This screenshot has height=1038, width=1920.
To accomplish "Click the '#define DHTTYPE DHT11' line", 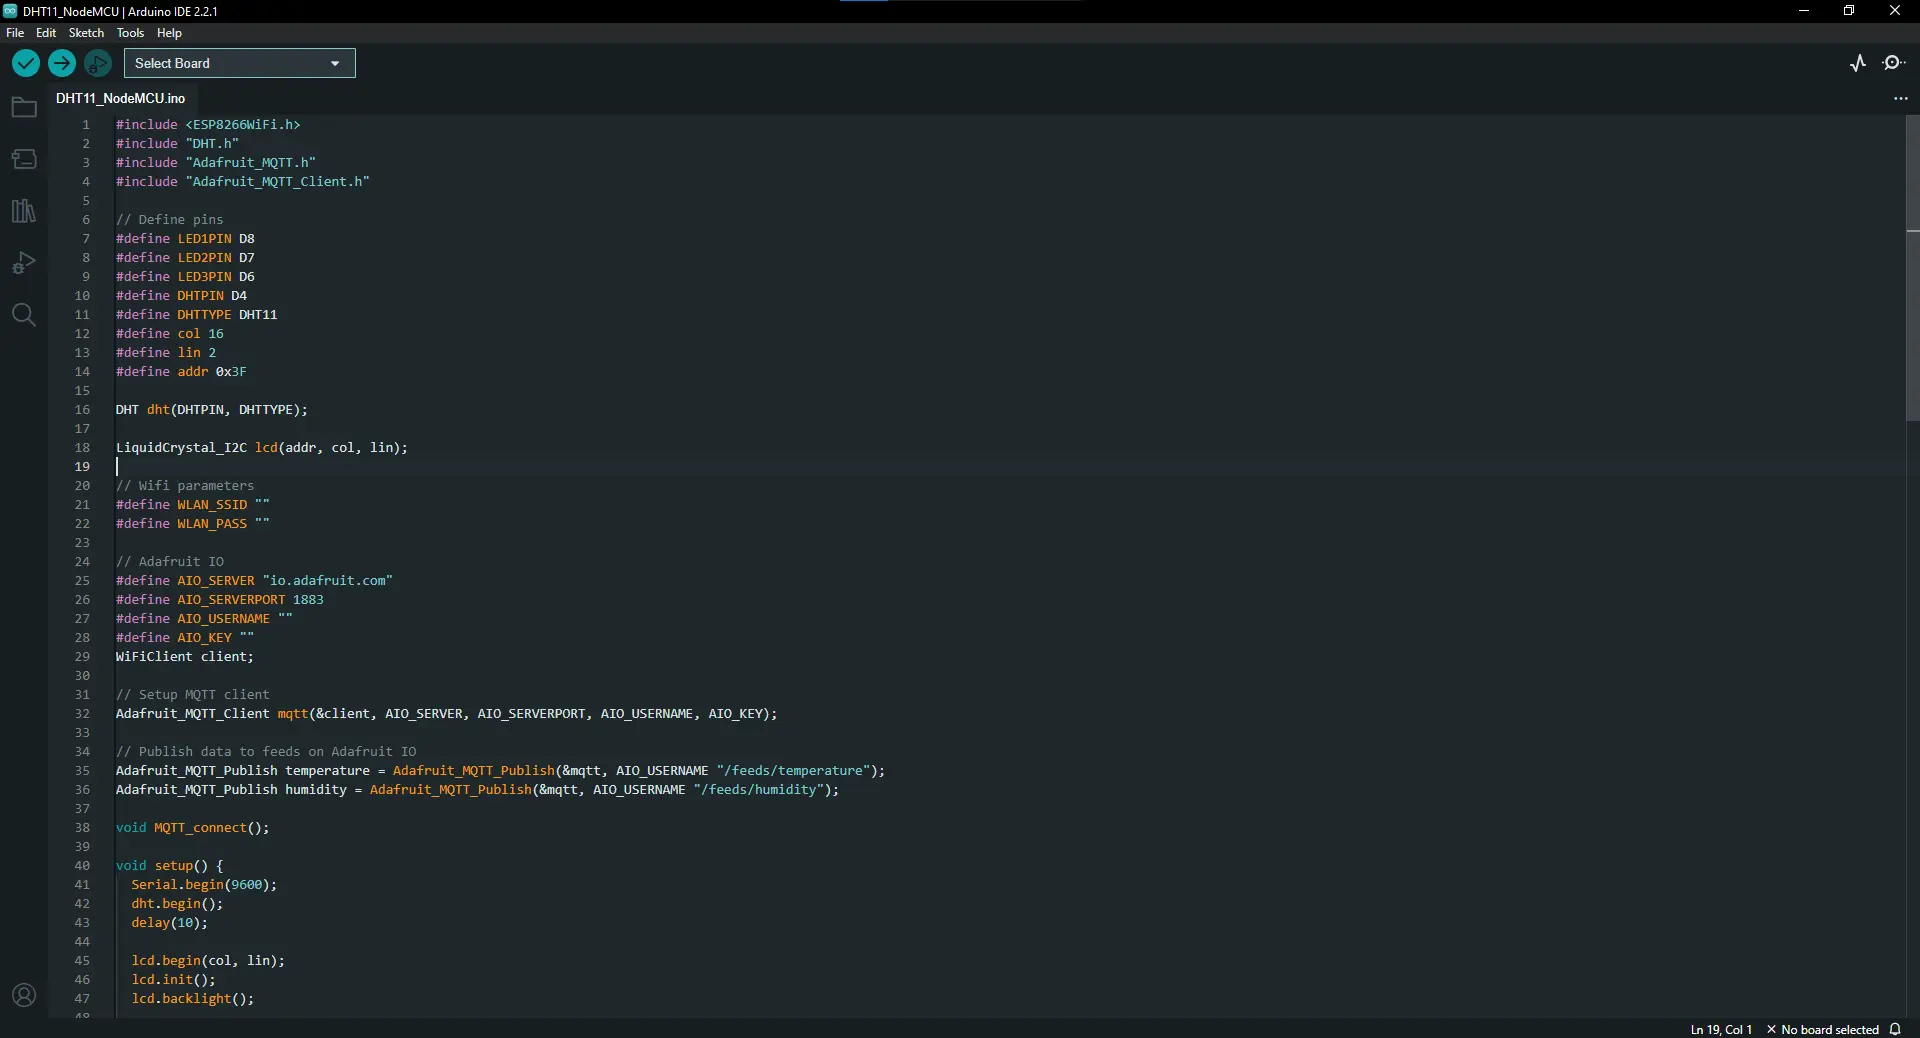I will pos(197,315).
